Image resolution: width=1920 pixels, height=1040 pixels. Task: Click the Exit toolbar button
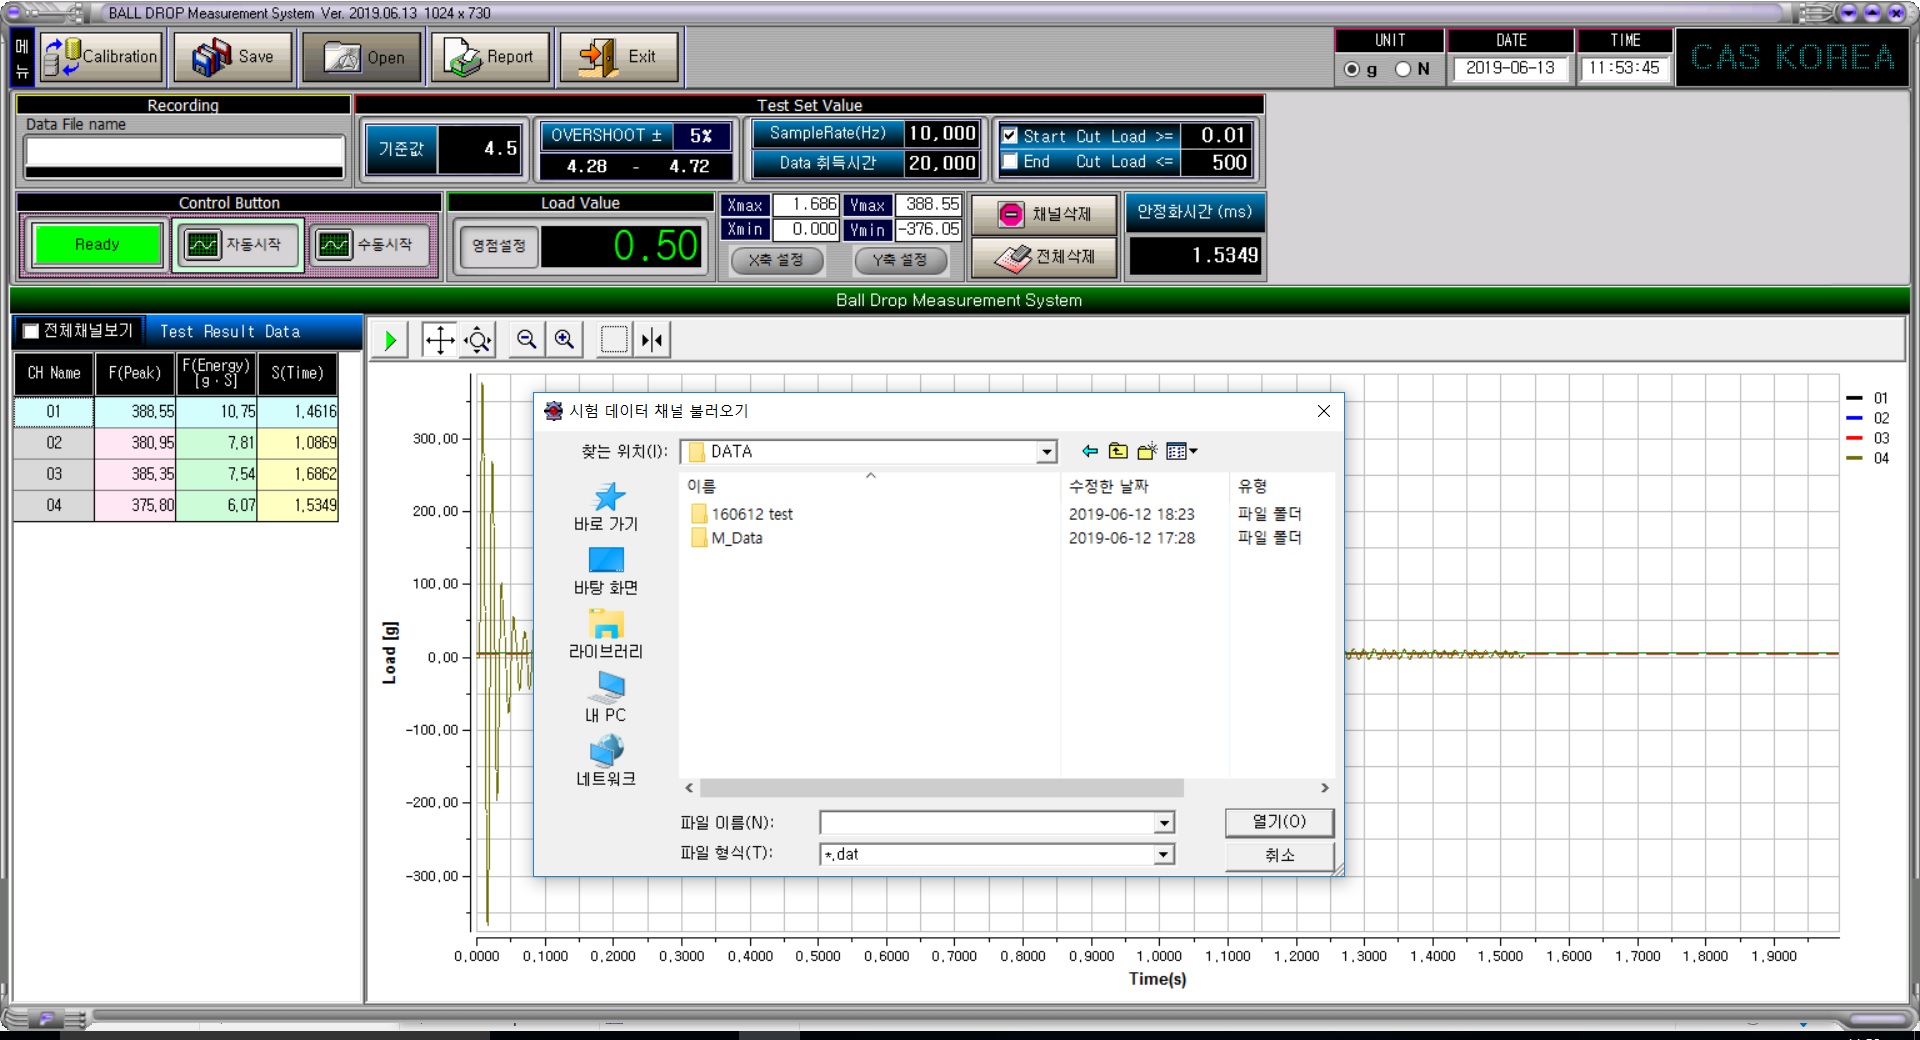[x=619, y=57]
